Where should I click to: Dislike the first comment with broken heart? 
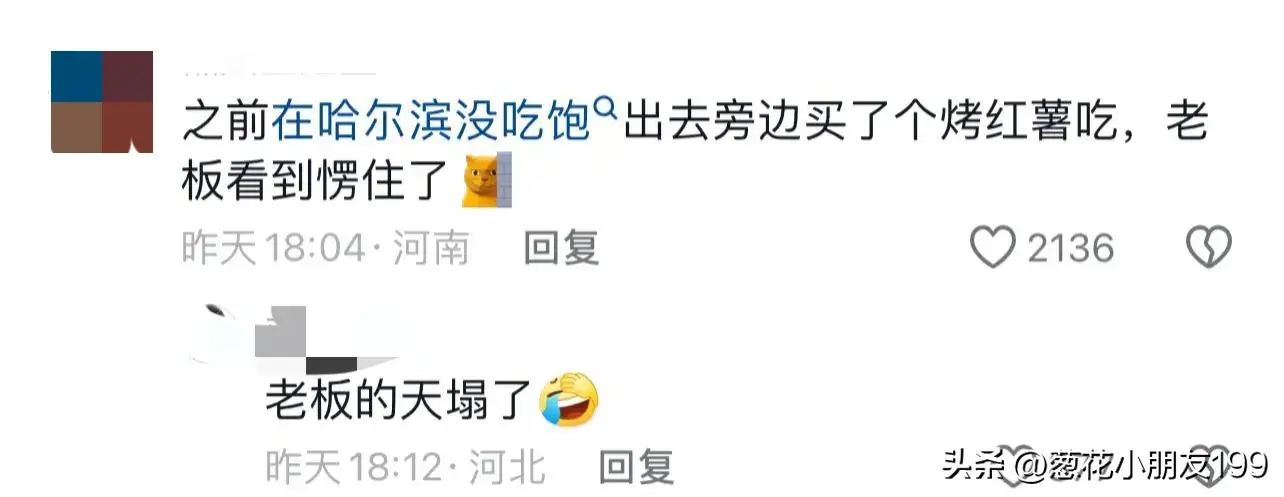click(1208, 247)
